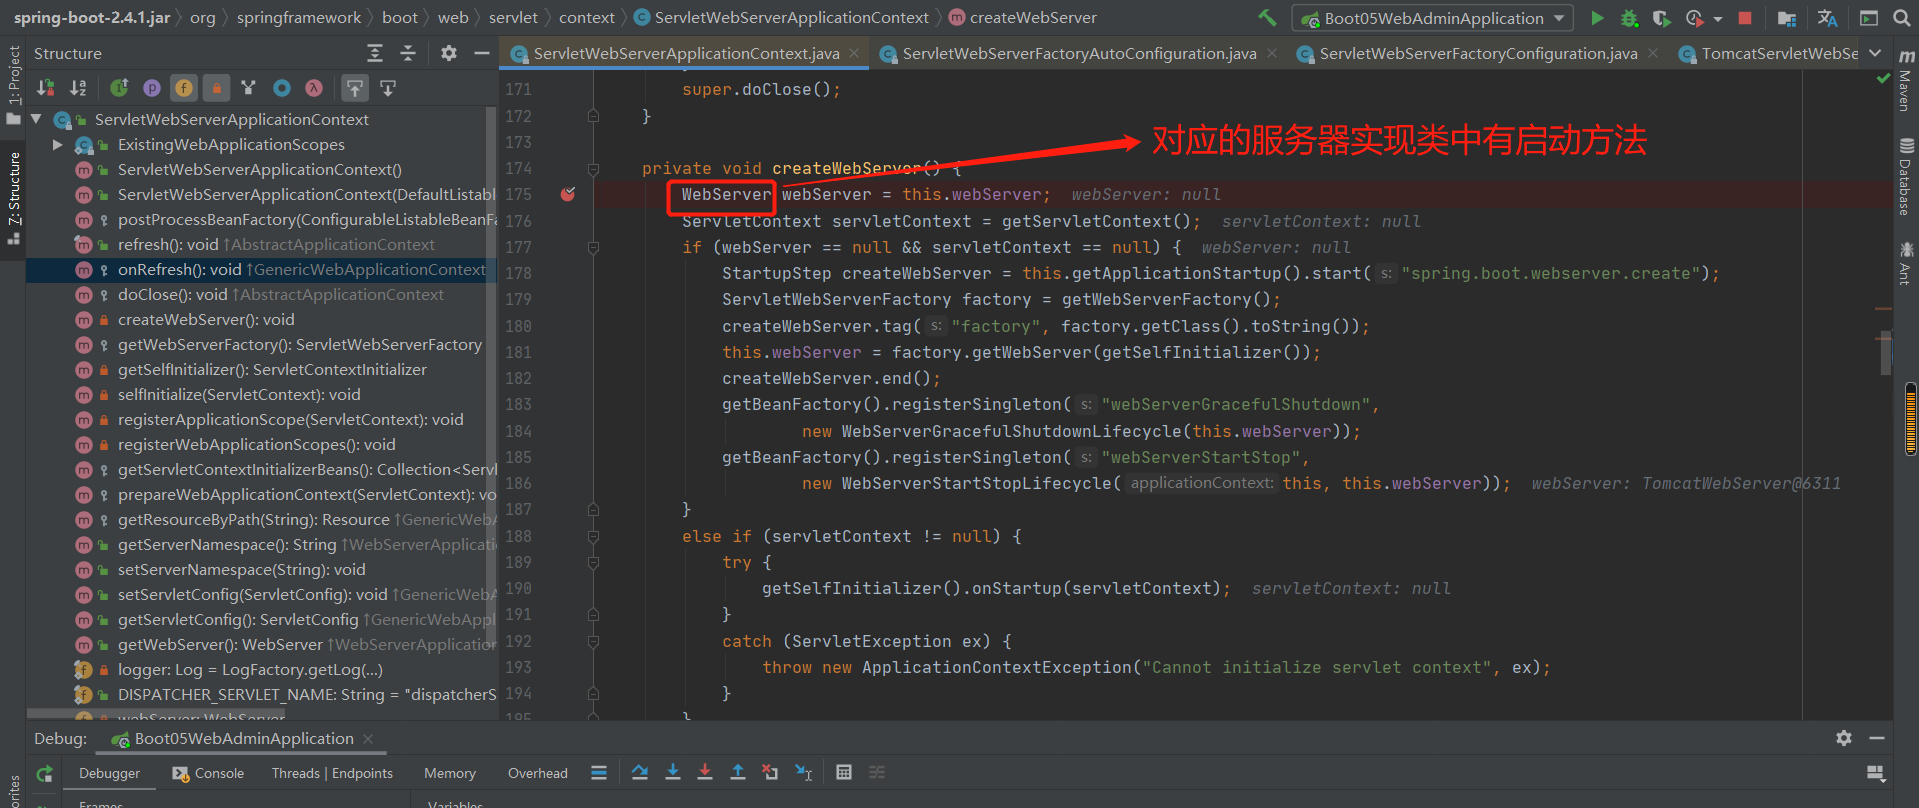Click the run anything window icon
This screenshot has width=1919, height=808.
(x=1869, y=18)
